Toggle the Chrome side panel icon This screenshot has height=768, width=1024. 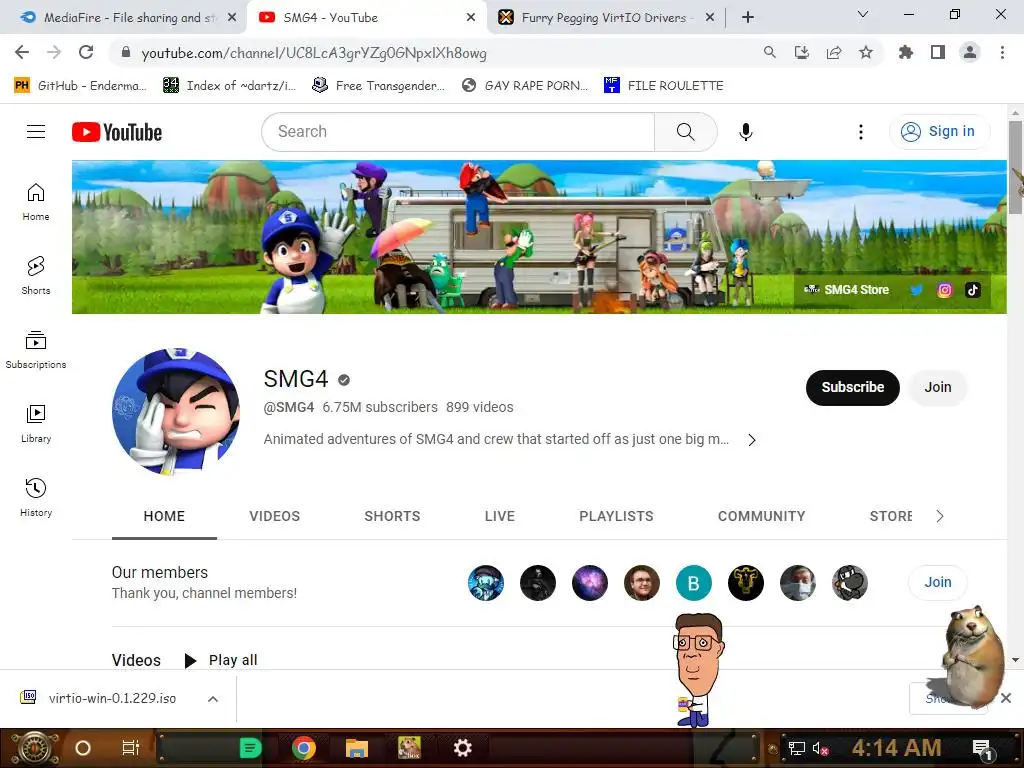tap(938, 52)
